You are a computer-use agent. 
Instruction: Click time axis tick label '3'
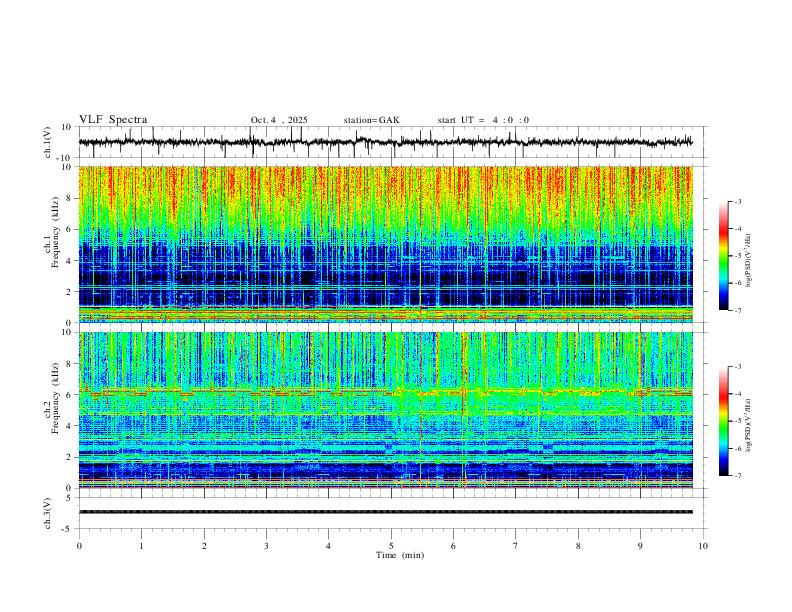pyautogui.click(x=266, y=546)
